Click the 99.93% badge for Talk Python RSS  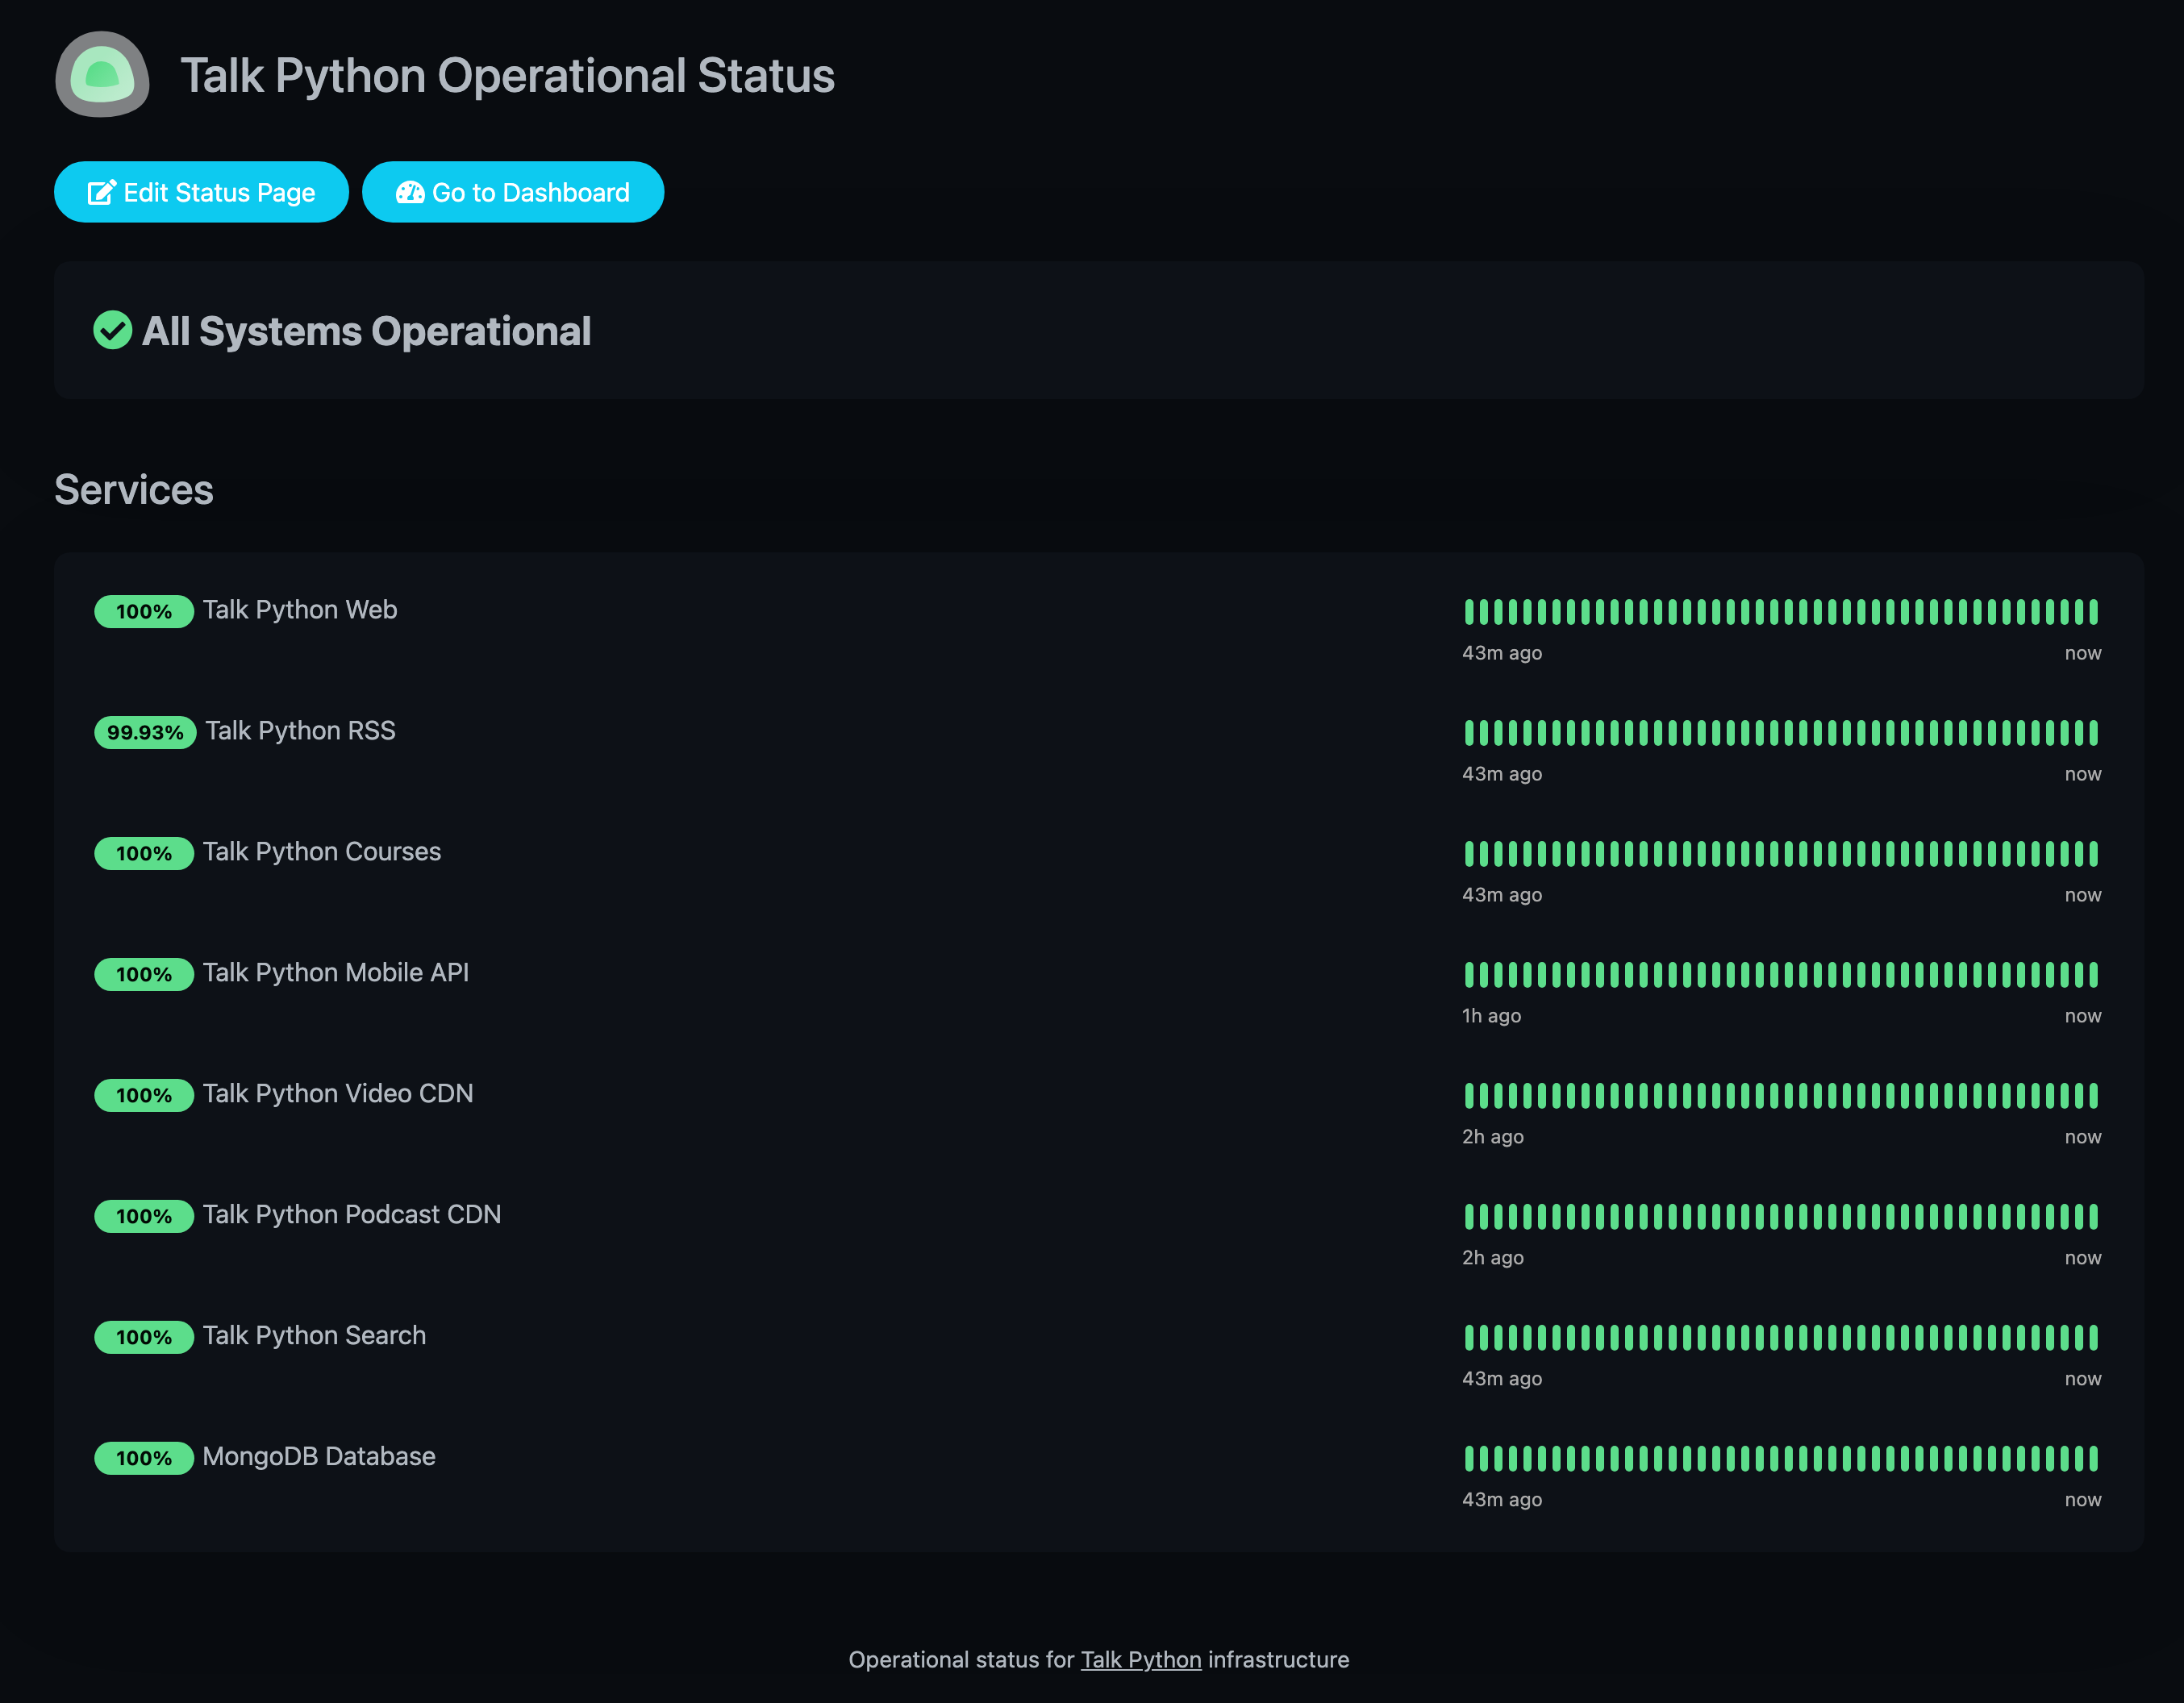(x=146, y=732)
